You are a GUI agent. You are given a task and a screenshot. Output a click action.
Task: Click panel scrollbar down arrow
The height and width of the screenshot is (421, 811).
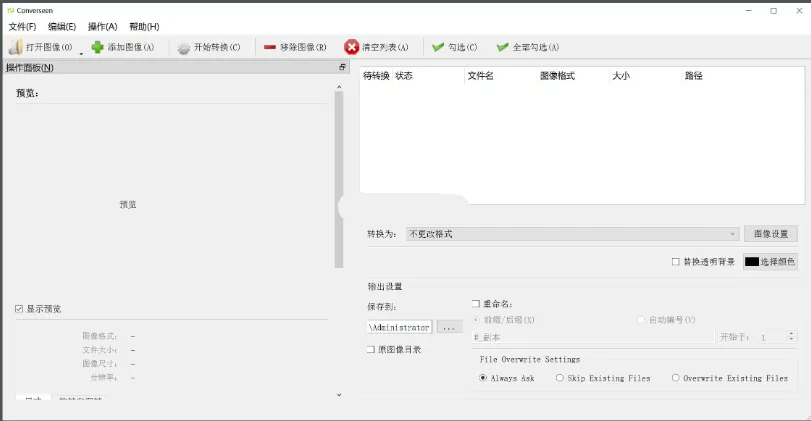tap(339, 395)
